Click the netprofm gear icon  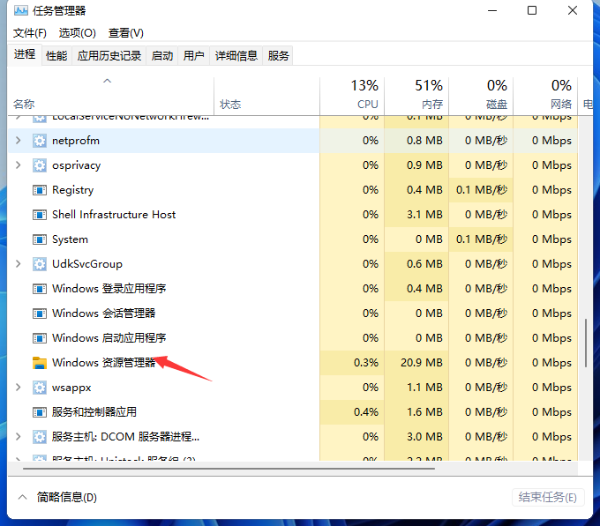(40, 141)
